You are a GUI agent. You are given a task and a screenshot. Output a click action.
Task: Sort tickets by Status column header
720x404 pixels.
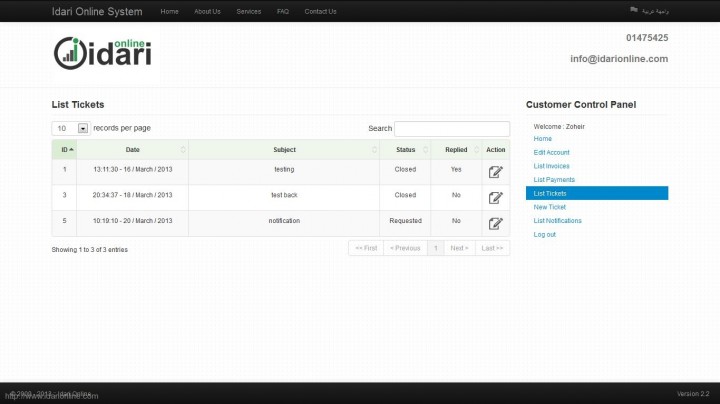point(405,149)
